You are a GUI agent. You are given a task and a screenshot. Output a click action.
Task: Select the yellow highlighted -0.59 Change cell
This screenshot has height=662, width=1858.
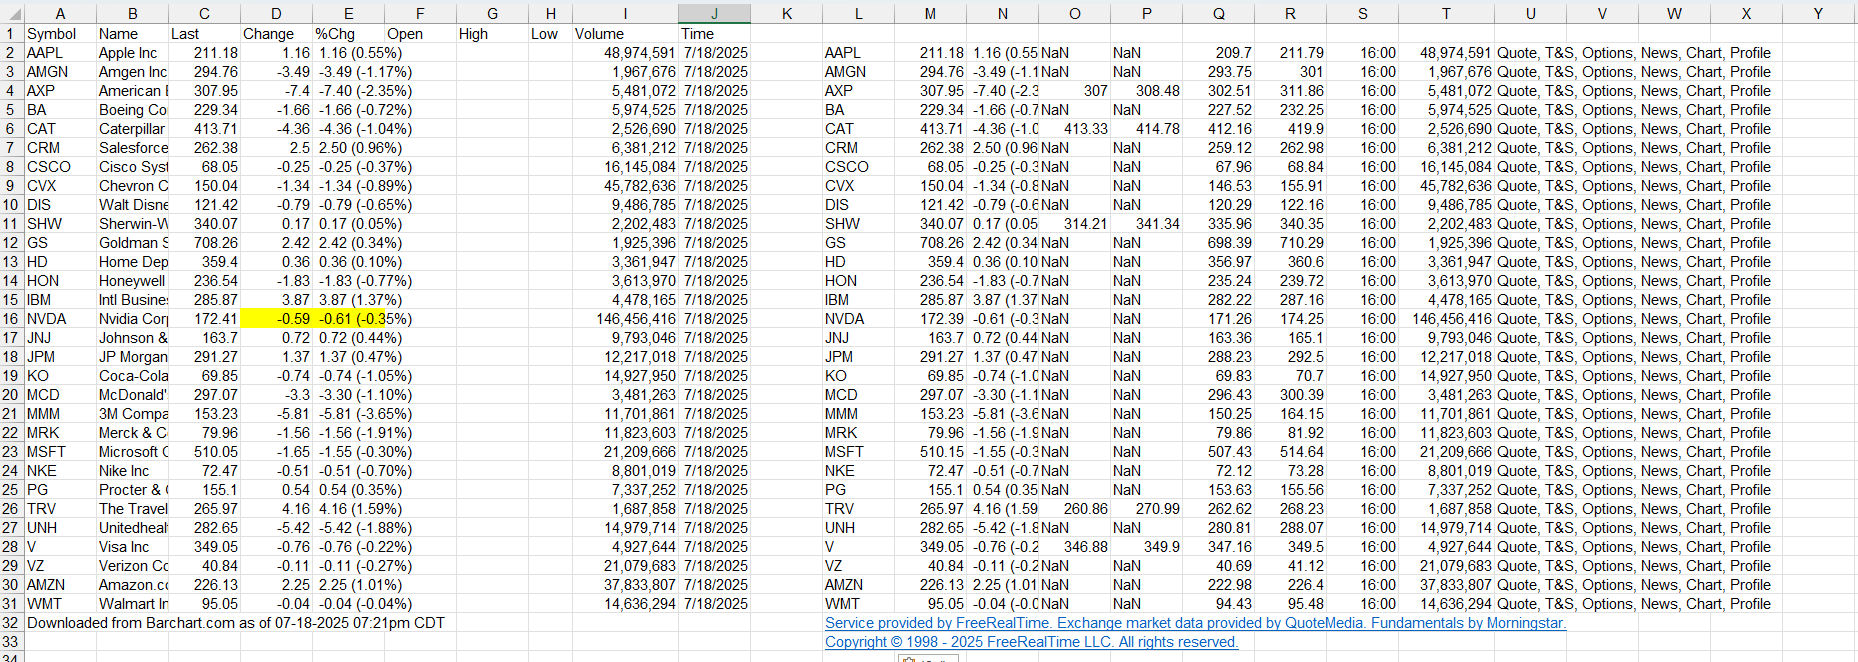(276, 319)
